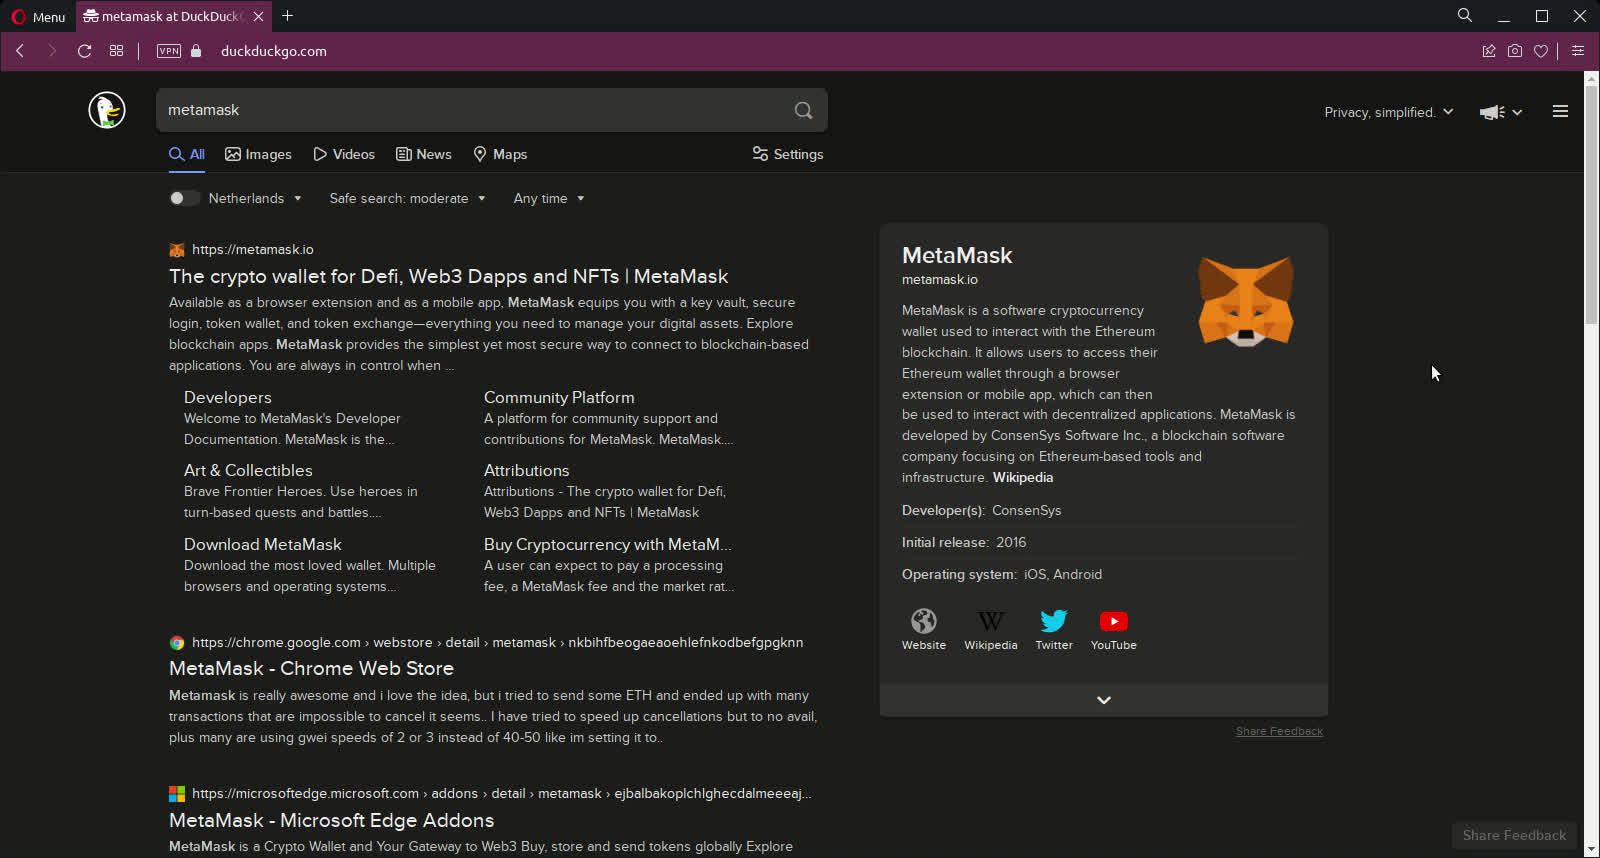Click the DuckDuckGo duck logo

coord(107,110)
